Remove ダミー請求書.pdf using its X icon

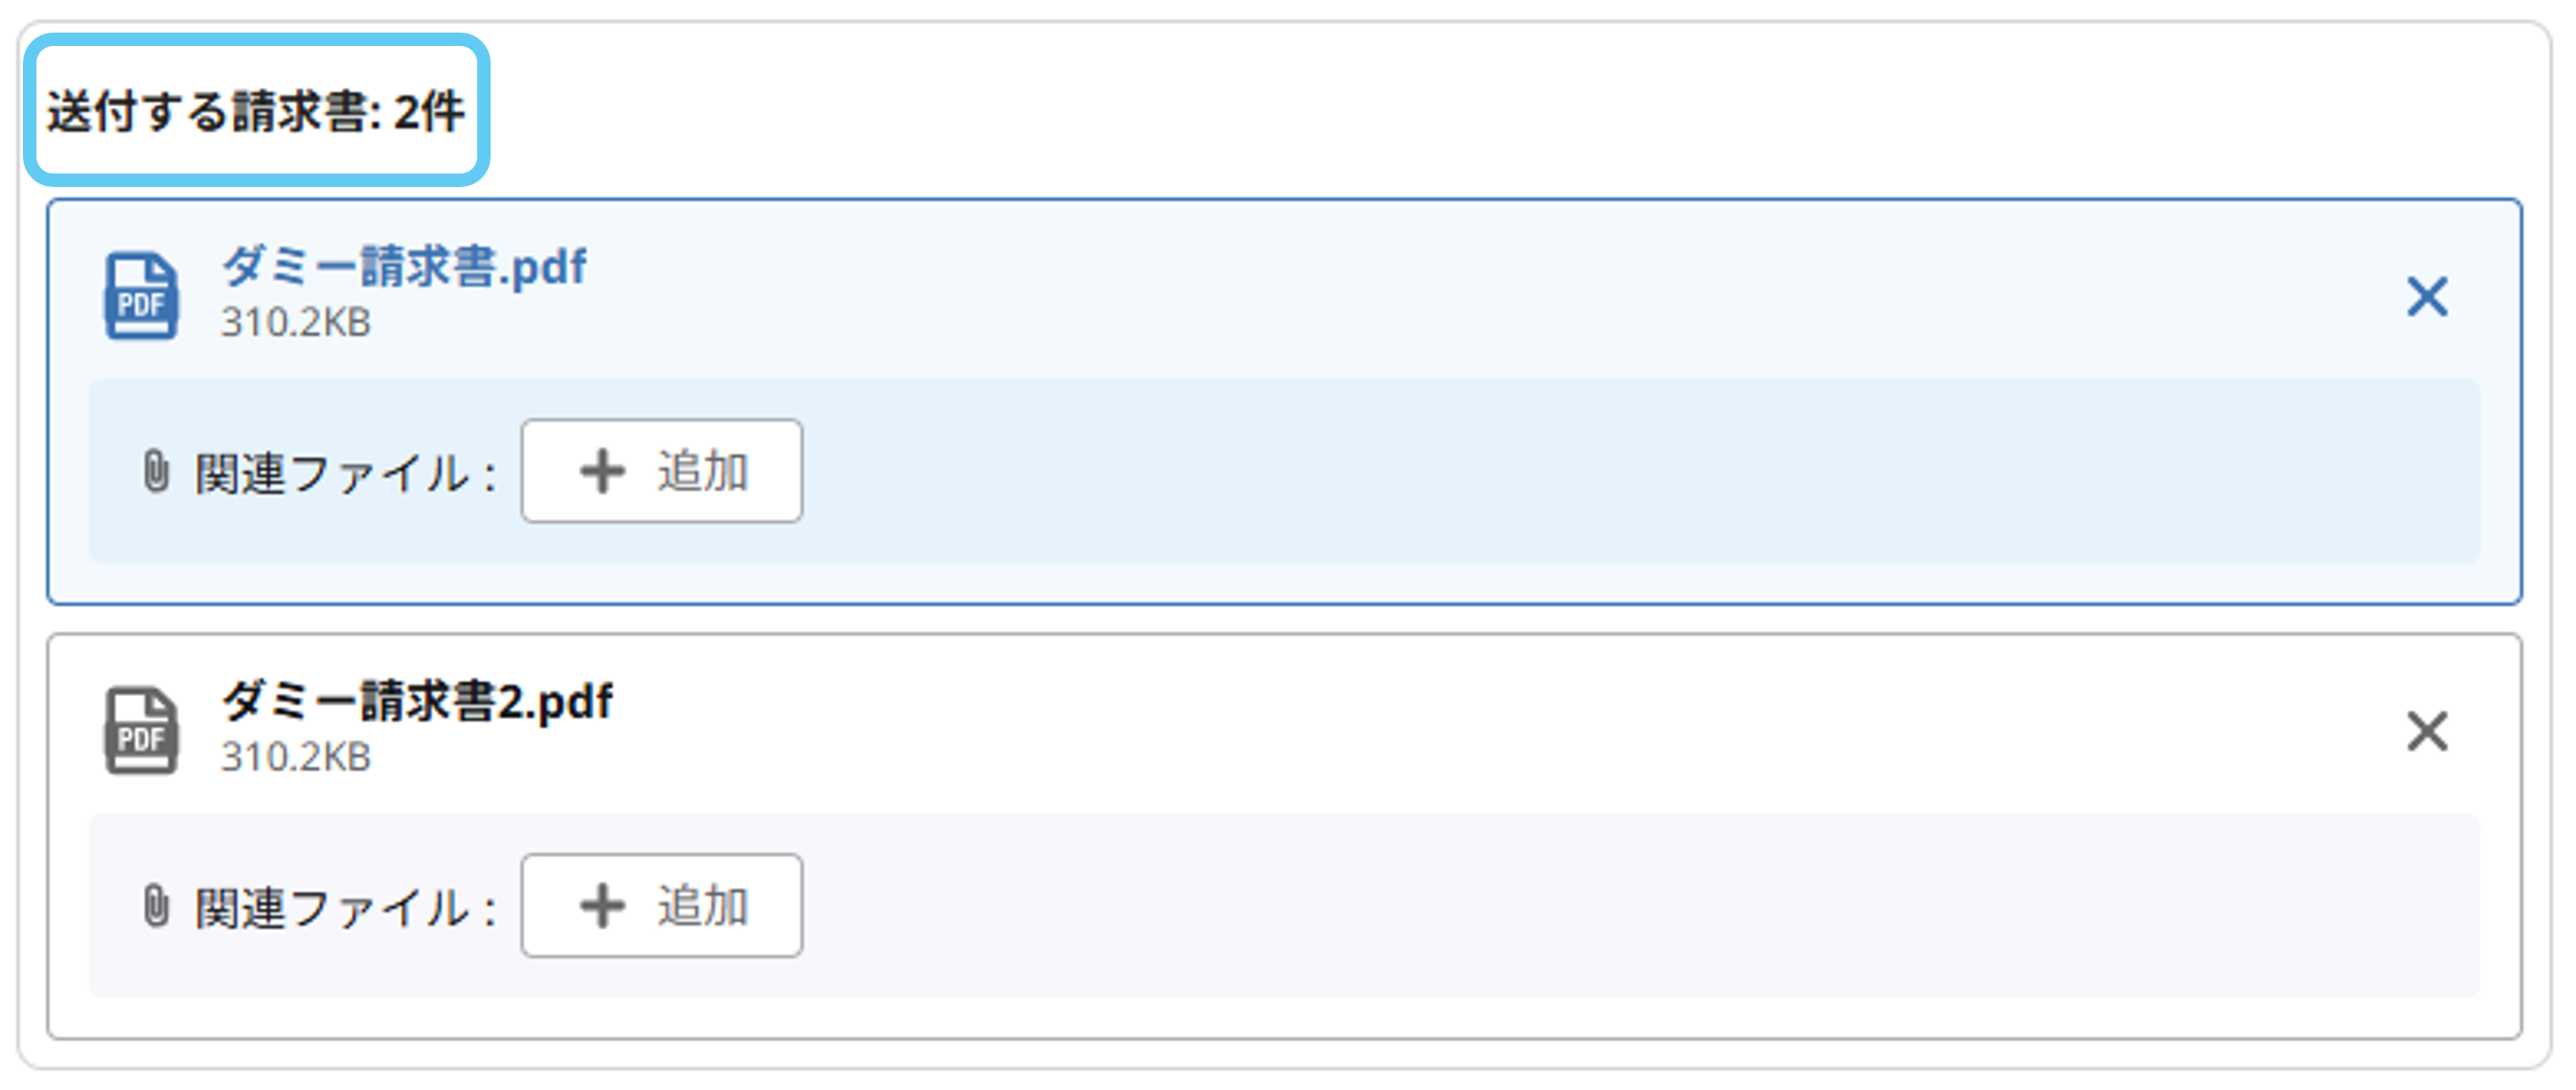pos(2427,297)
